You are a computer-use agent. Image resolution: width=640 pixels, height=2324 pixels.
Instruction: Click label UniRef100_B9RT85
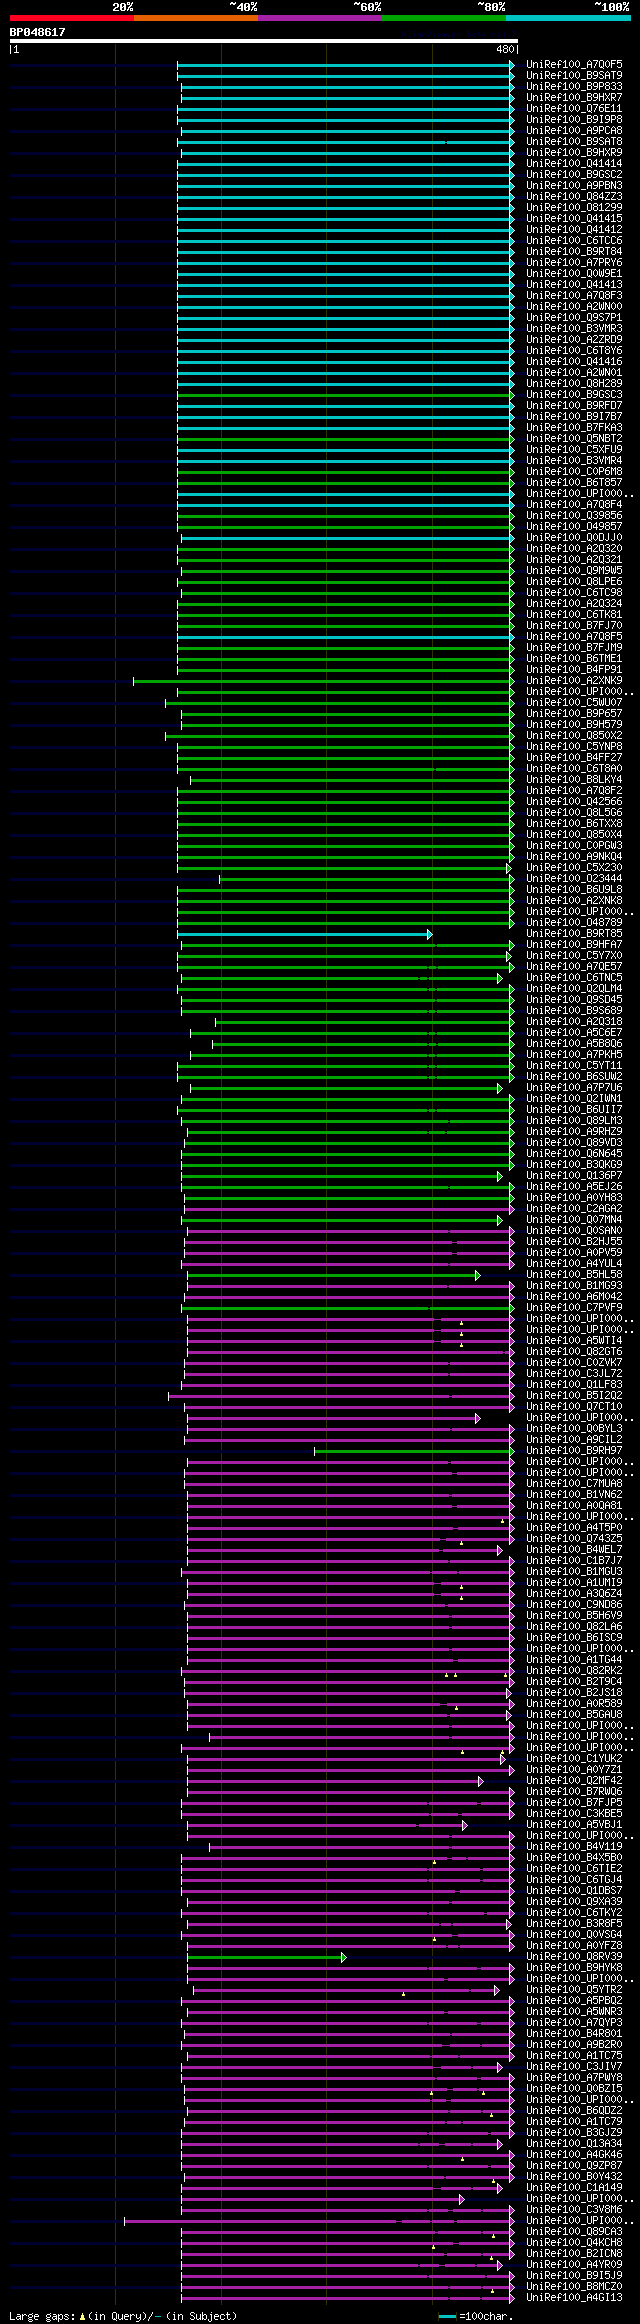click(x=574, y=934)
